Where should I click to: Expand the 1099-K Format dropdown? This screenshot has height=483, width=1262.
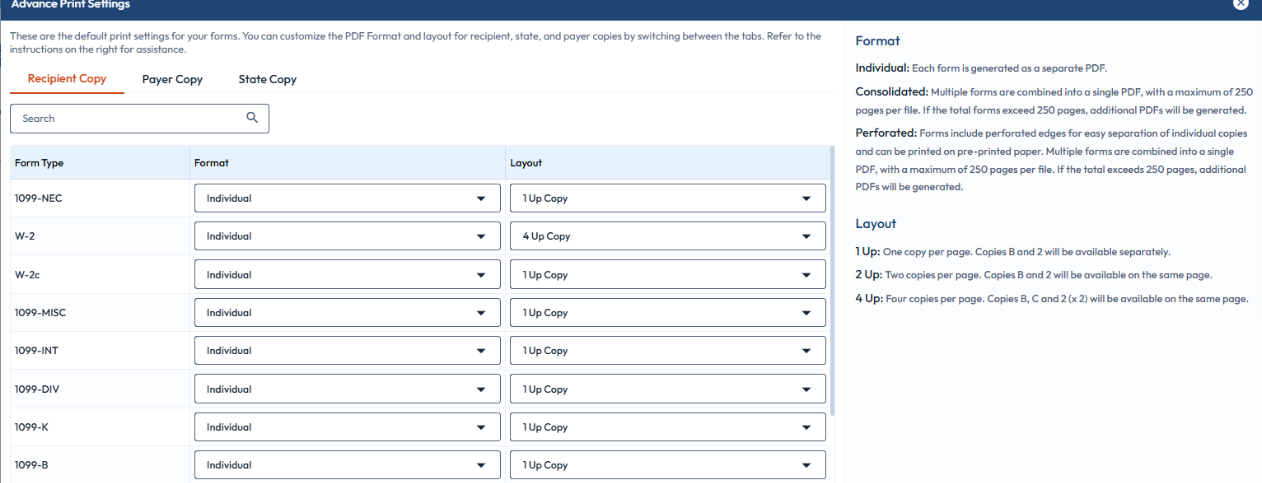pos(346,427)
